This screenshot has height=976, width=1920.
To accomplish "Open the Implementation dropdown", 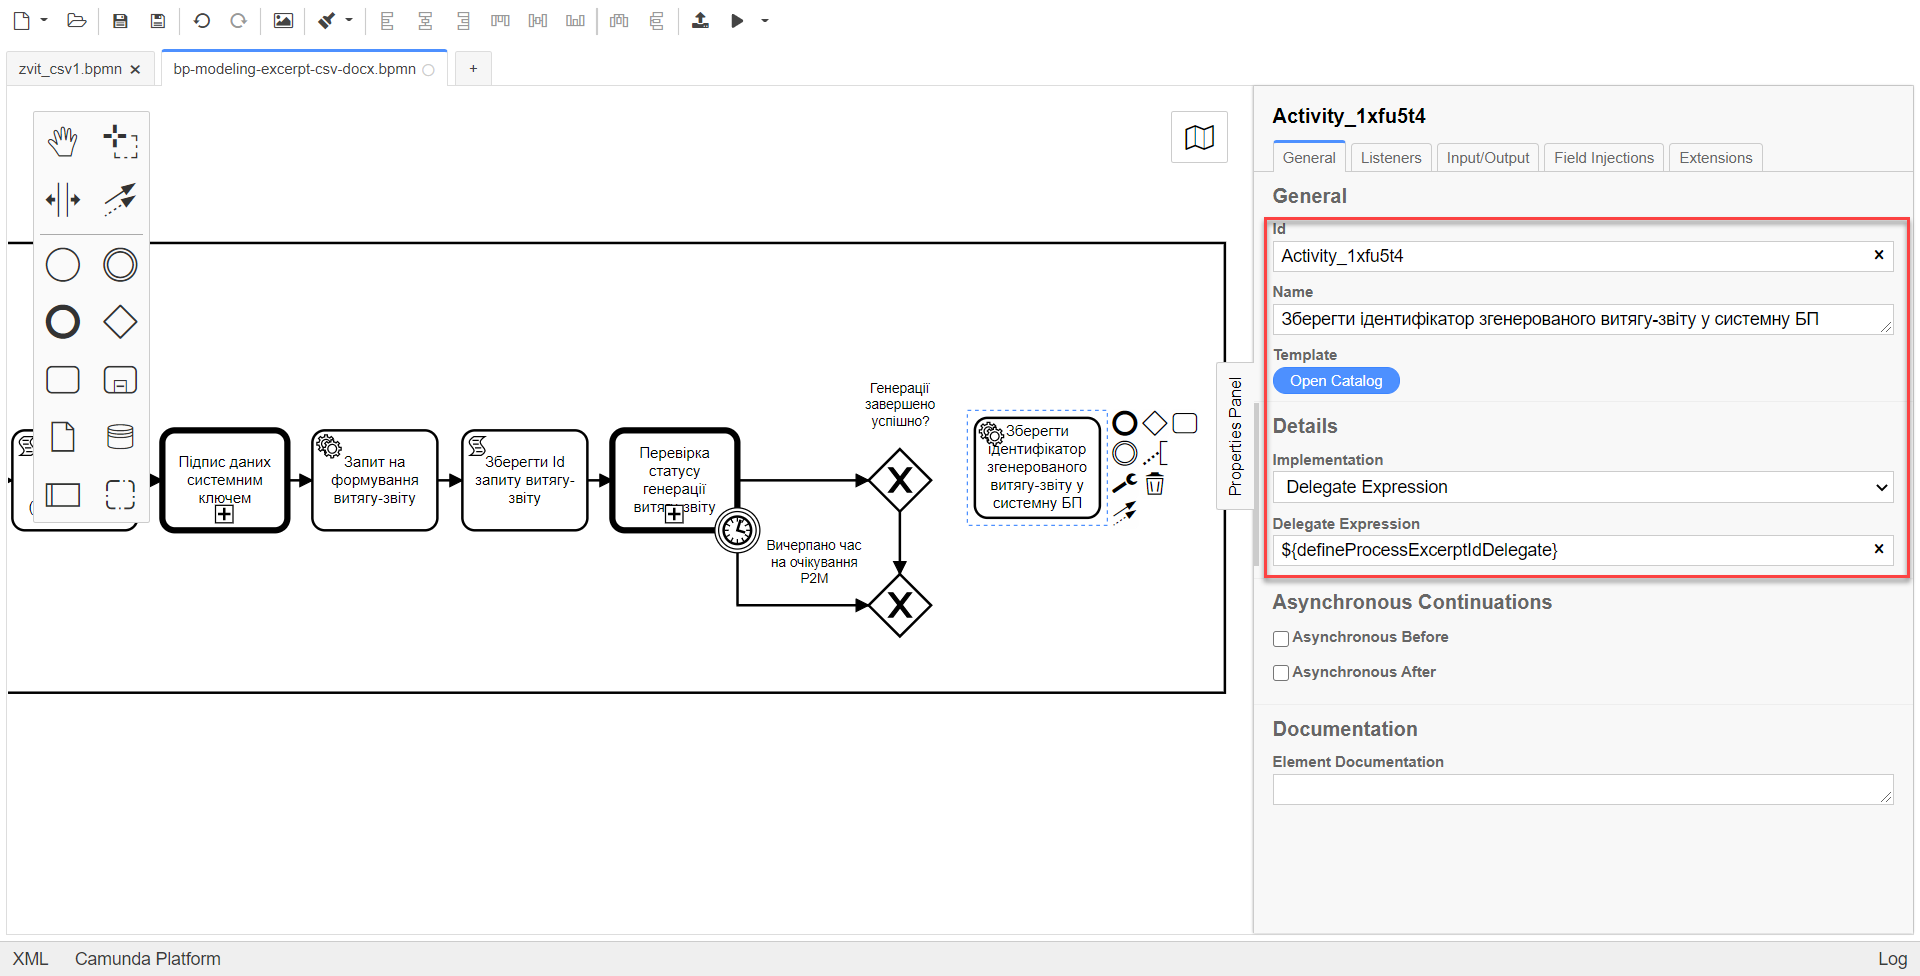I will coord(1583,487).
